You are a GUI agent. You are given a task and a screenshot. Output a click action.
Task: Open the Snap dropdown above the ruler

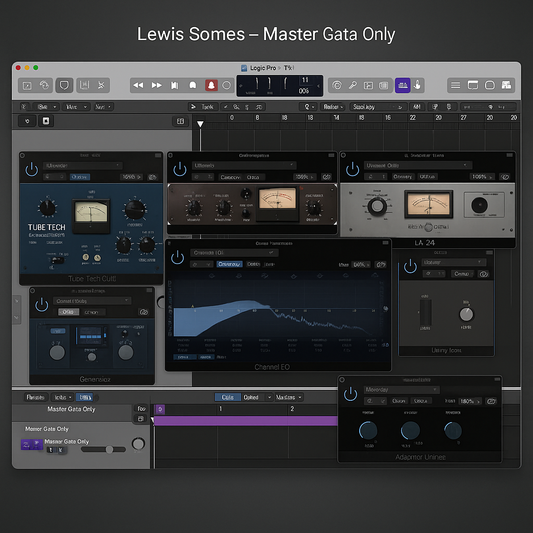(x=378, y=107)
